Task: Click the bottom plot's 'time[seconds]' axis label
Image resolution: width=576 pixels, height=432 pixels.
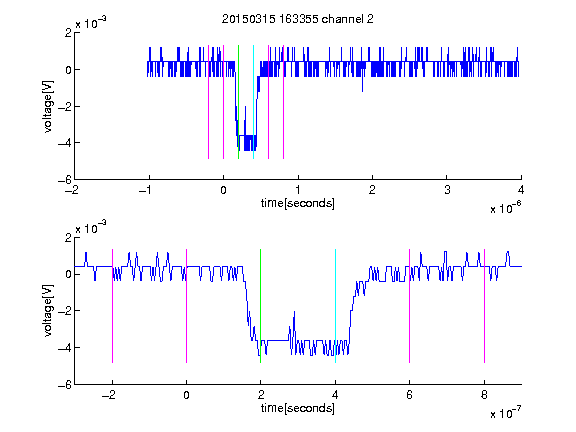Action: pyautogui.click(x=298, y=408)
